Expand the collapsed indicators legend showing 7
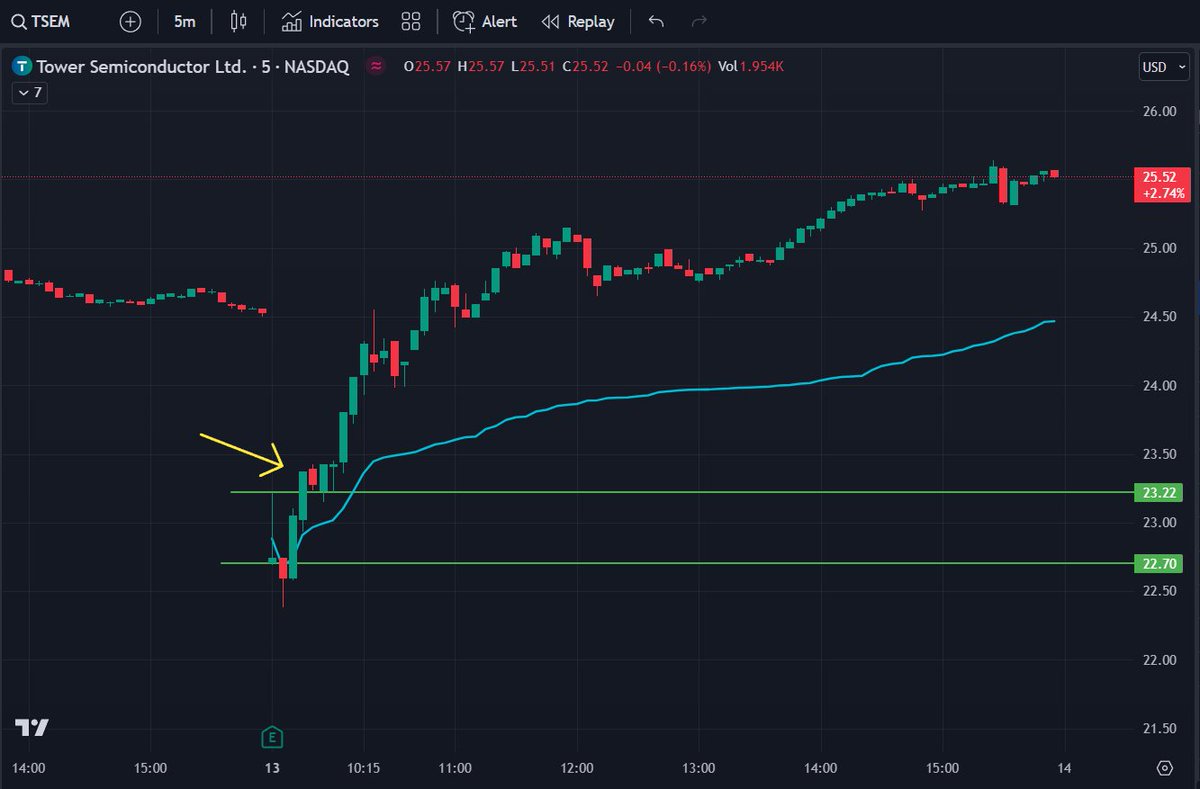Screen dimensions: 1200x789 click(x=29, y=93)
